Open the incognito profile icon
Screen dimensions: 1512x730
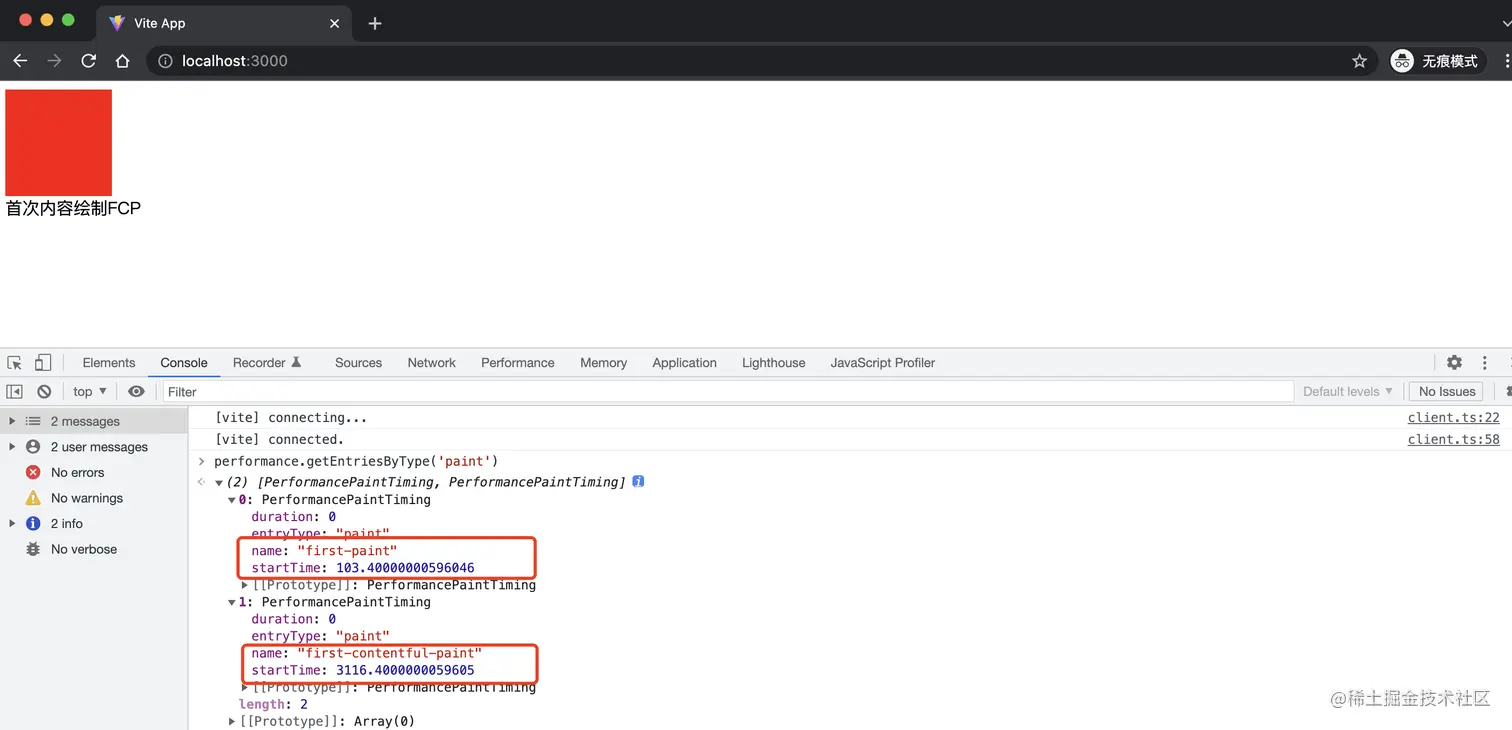[1402, 61]
